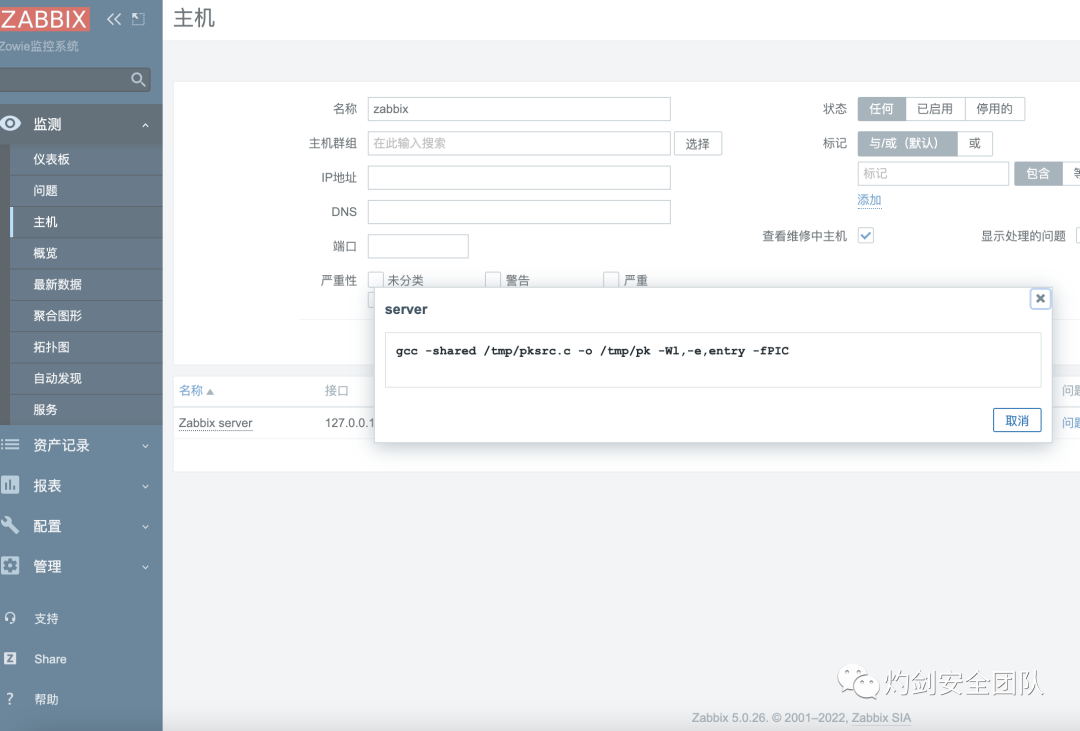Select 已启用 status option

935,109
